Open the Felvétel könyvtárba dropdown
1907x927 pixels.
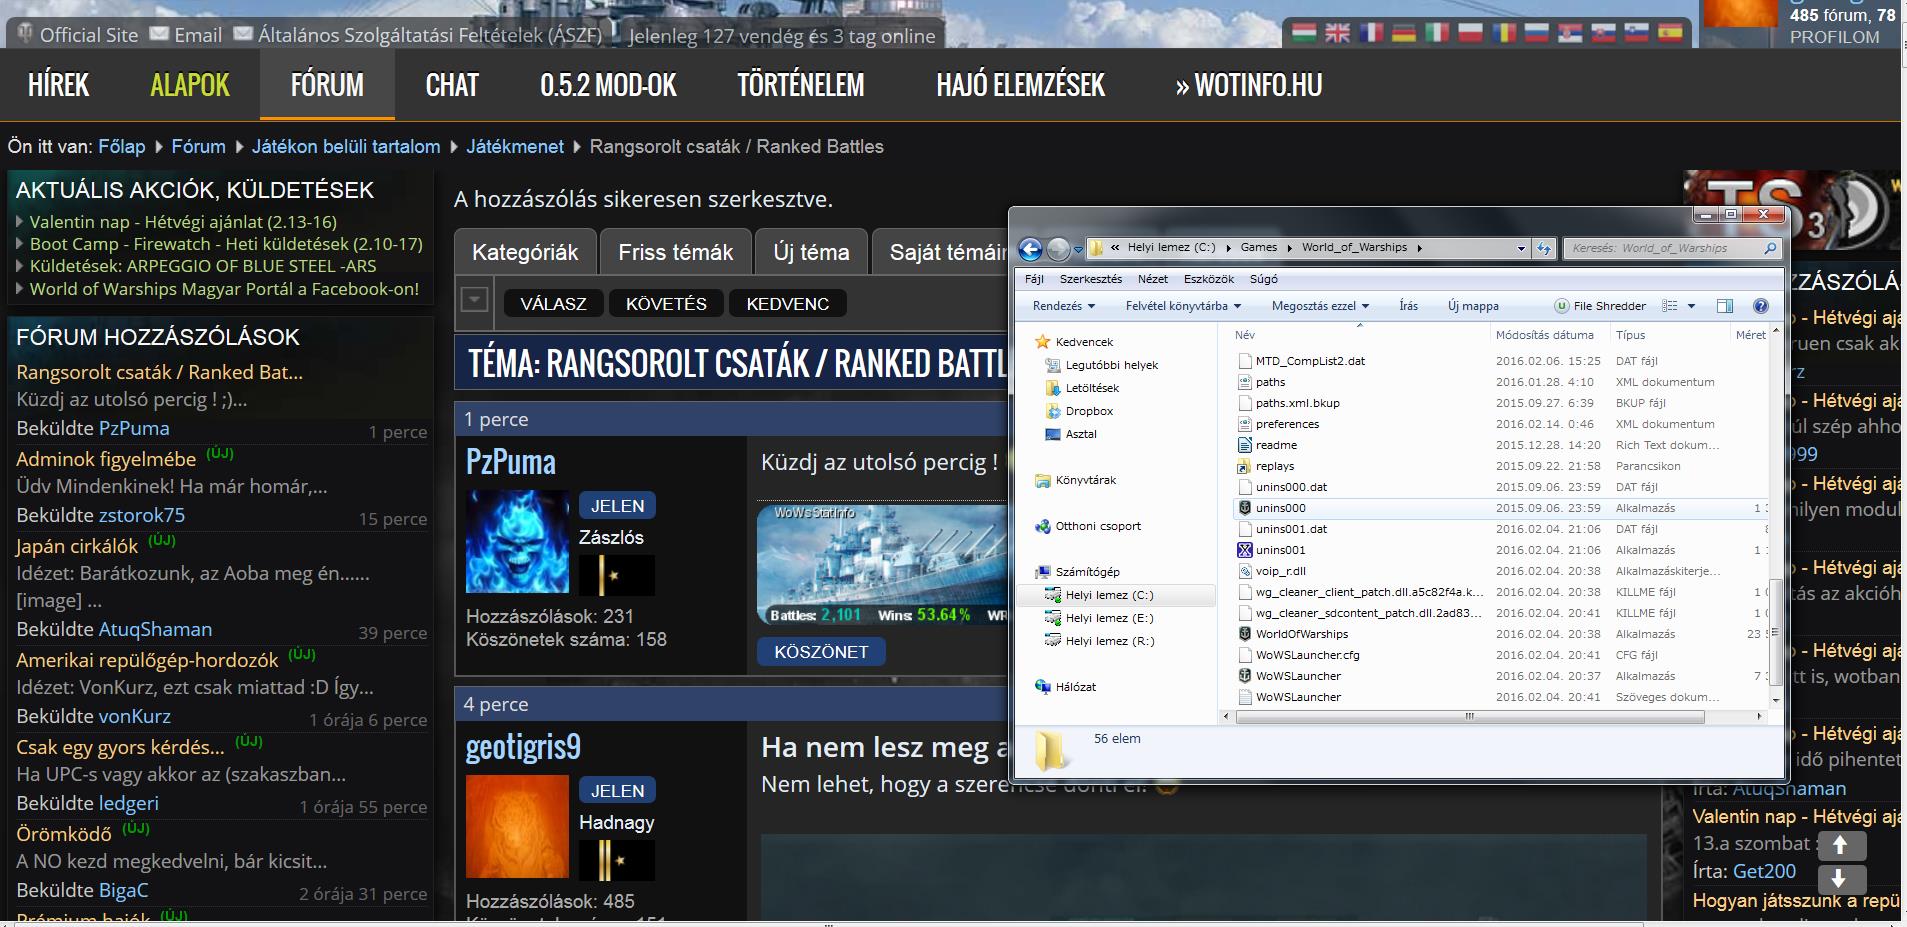pos(1183,306)
